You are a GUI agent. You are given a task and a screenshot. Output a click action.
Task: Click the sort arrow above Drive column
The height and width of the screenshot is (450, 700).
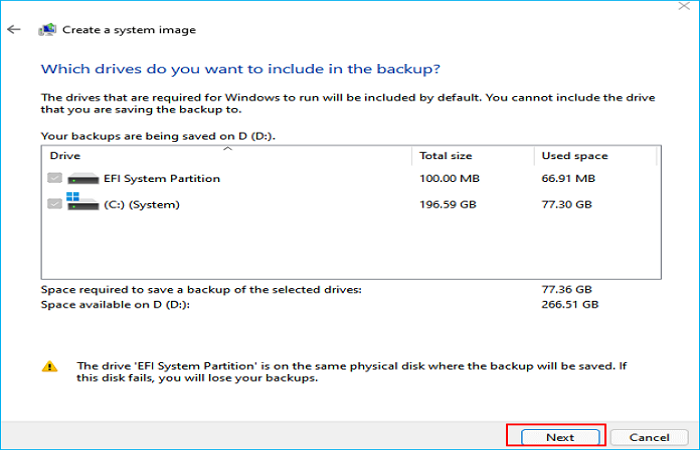tap(228, 148)
